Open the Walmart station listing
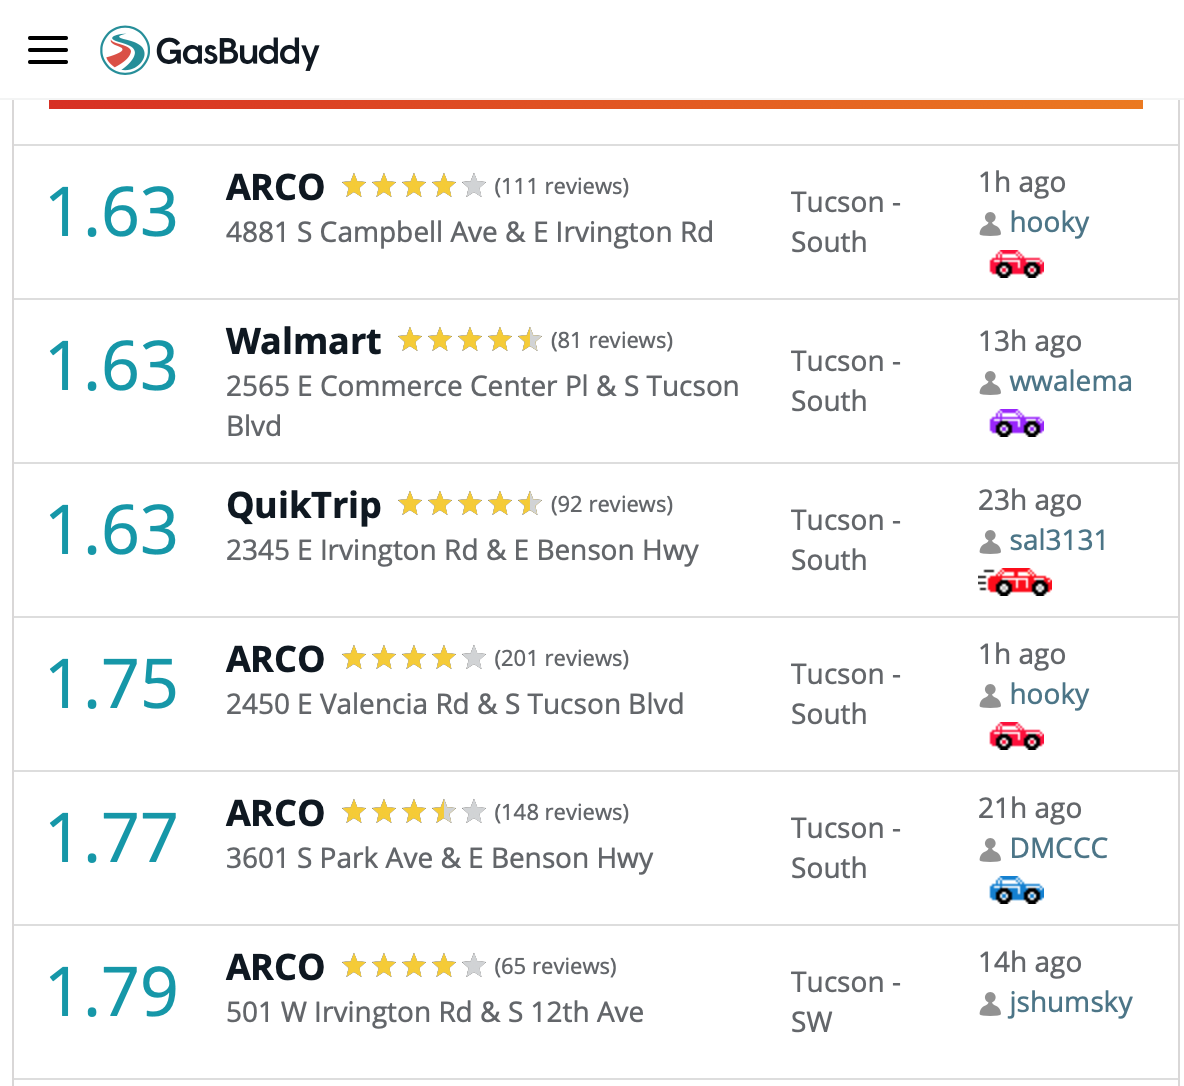 (x=304, y=341)
